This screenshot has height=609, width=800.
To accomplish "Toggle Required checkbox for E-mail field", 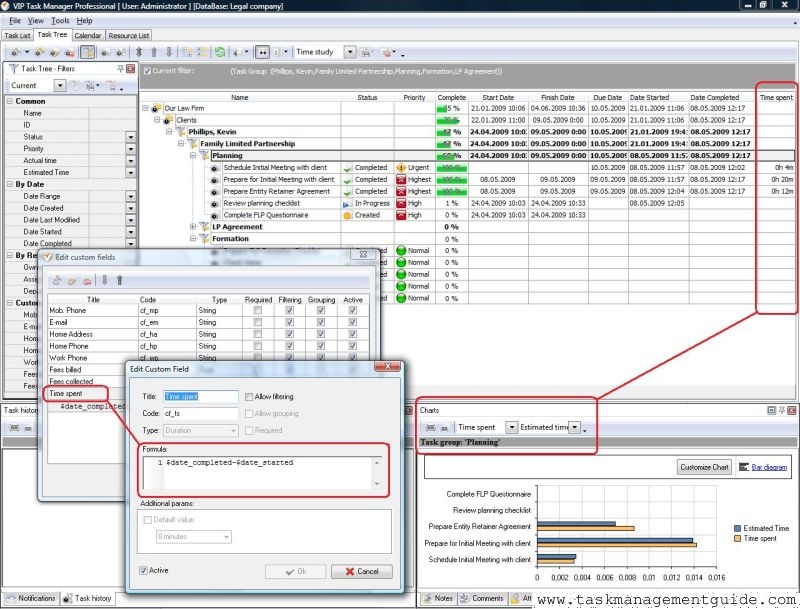I will coord(258,322).
